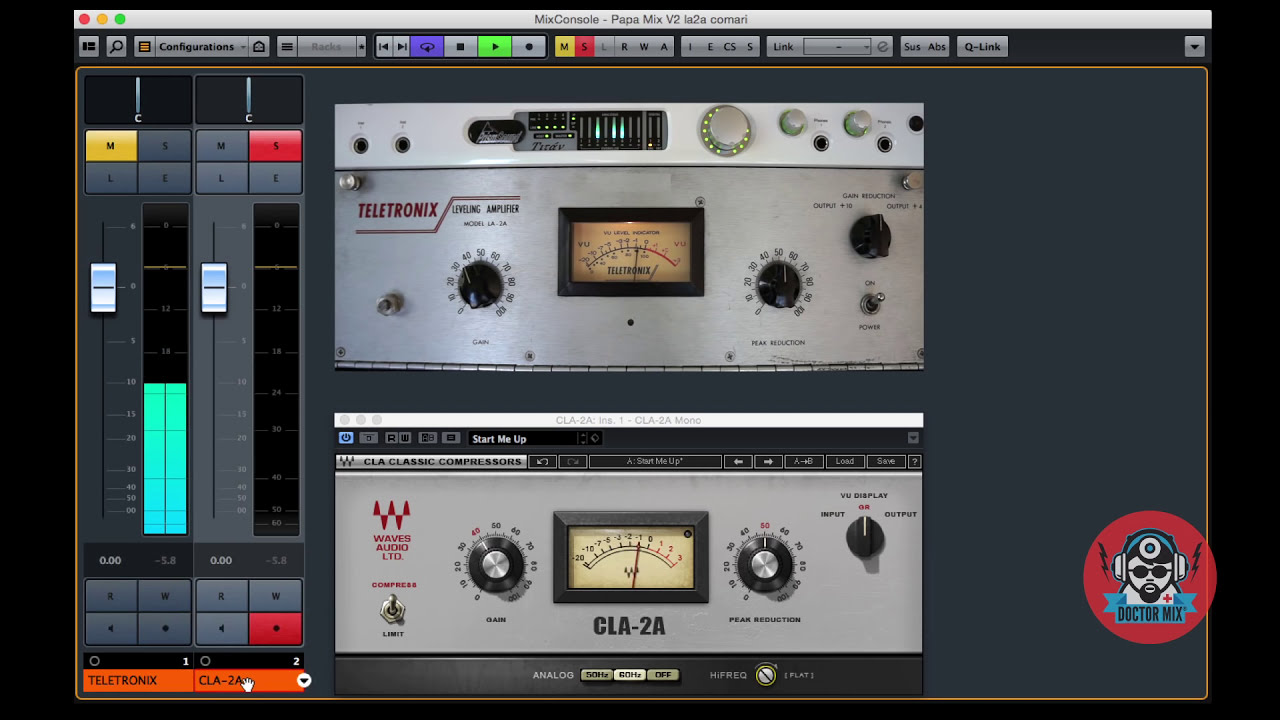Open CLA-2A channel settings E button

276,178
